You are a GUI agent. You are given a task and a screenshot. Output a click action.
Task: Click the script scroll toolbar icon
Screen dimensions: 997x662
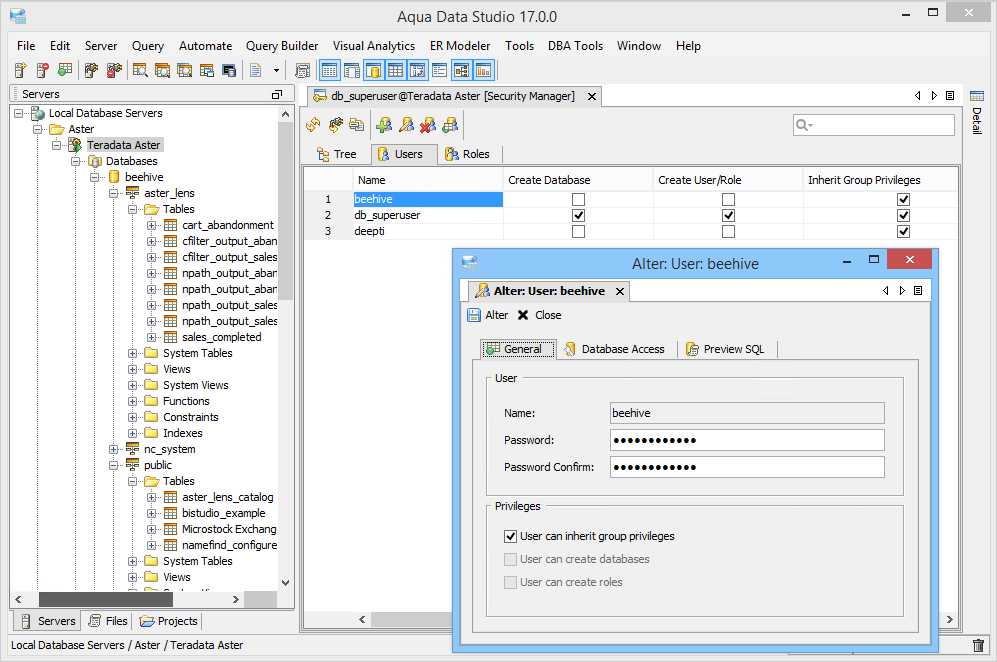[303, 70]
